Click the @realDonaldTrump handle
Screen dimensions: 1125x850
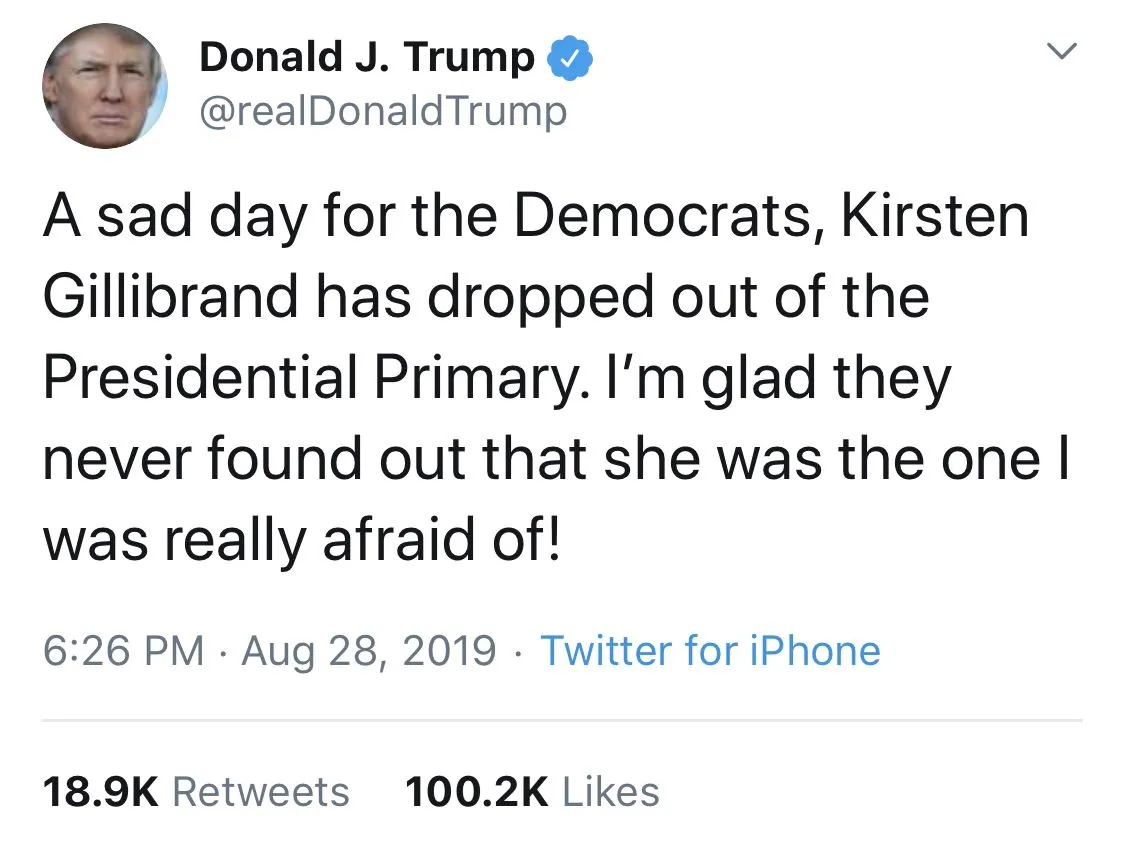tap(383, 111)
